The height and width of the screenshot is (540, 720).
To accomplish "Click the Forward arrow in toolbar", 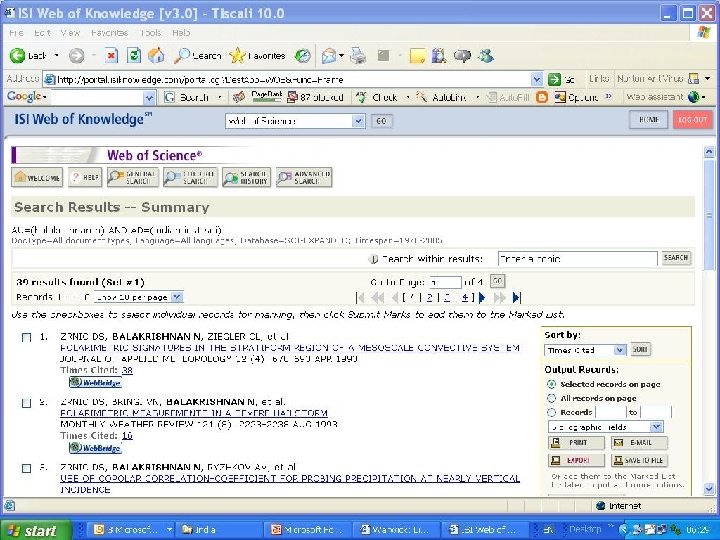I will [x=76, y=56].
